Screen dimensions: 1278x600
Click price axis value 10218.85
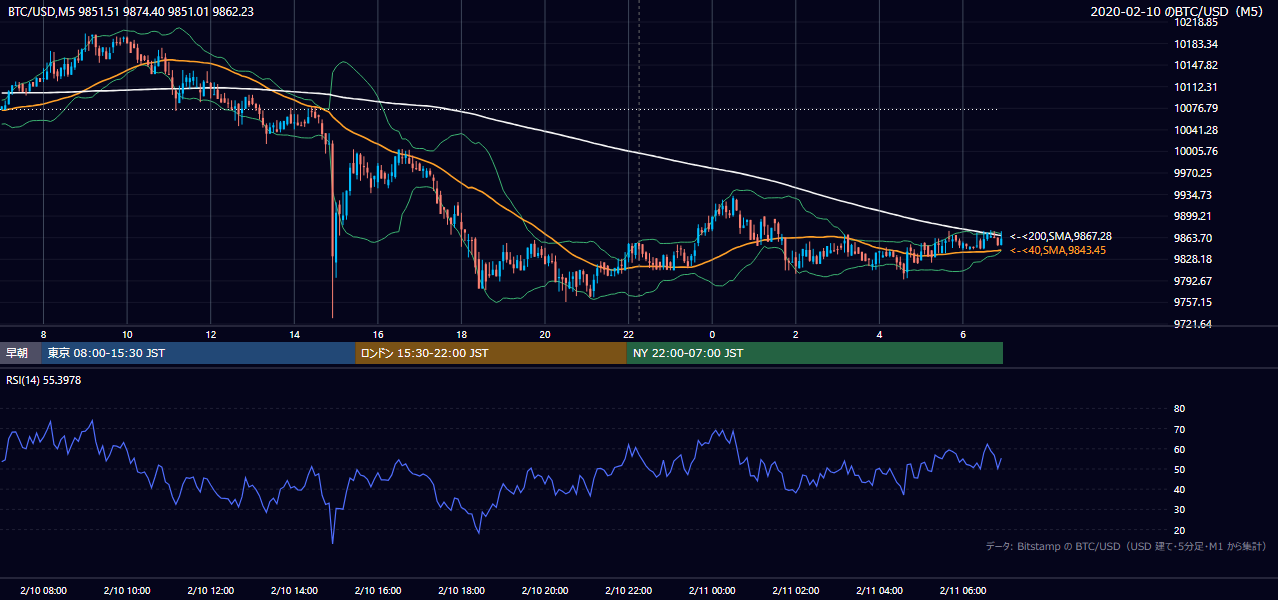point(1196,22)
